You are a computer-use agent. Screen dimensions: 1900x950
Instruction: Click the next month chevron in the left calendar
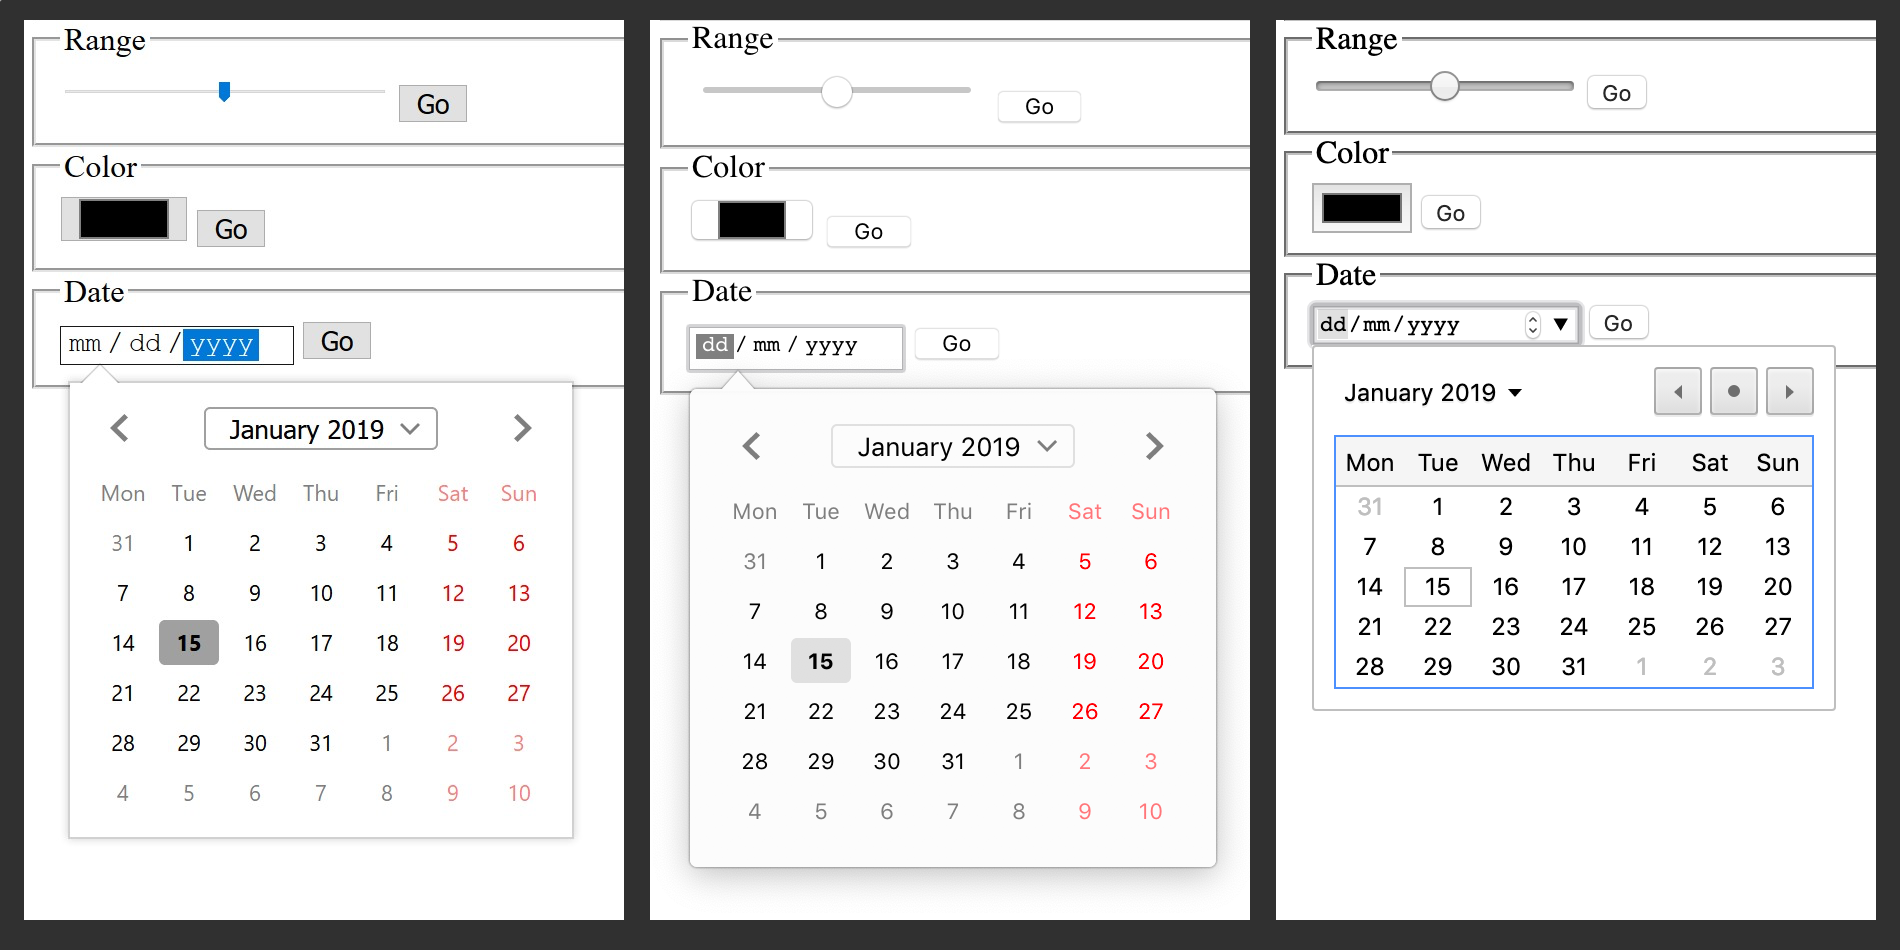click(x=522, y=429)
